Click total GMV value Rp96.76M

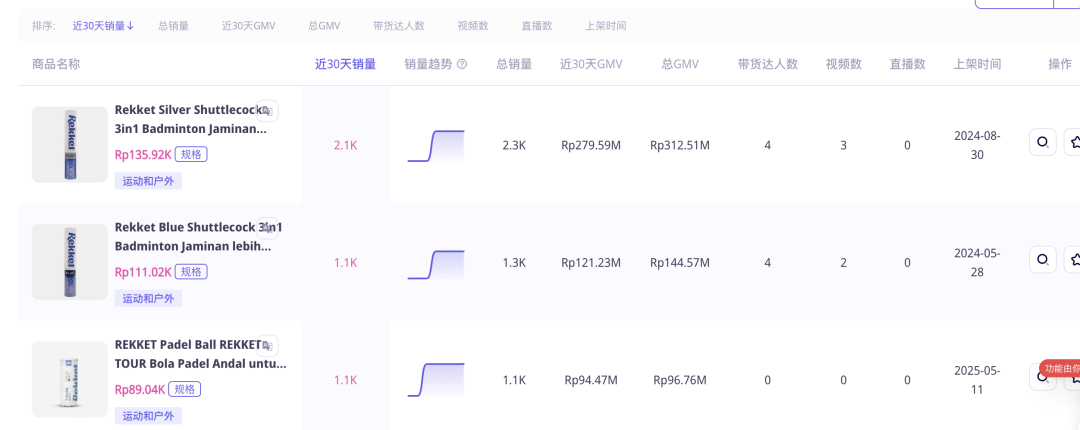pos(680,380)
